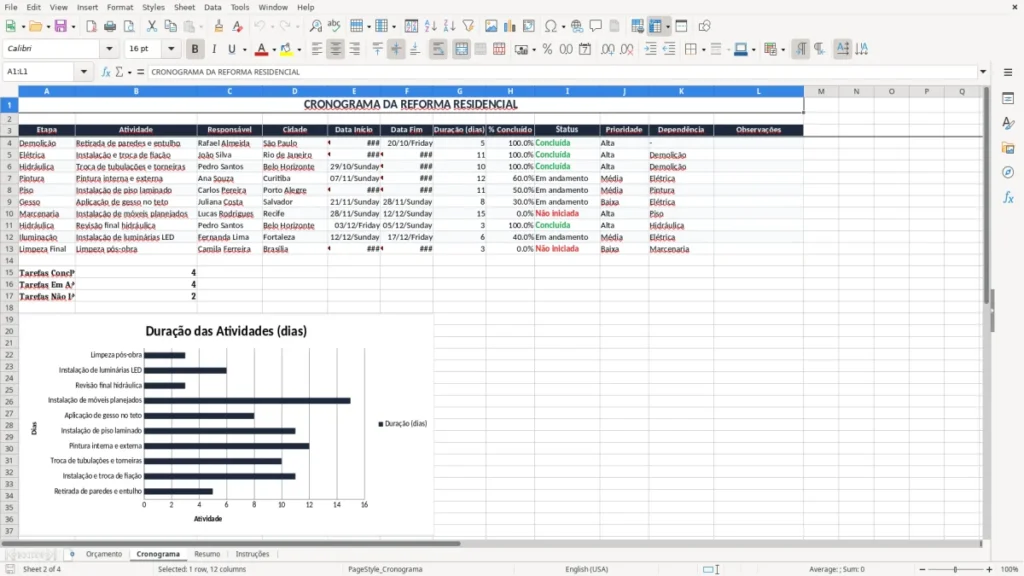Click the Save document icon
The image size is (1024, 576).
pos(61,26)
